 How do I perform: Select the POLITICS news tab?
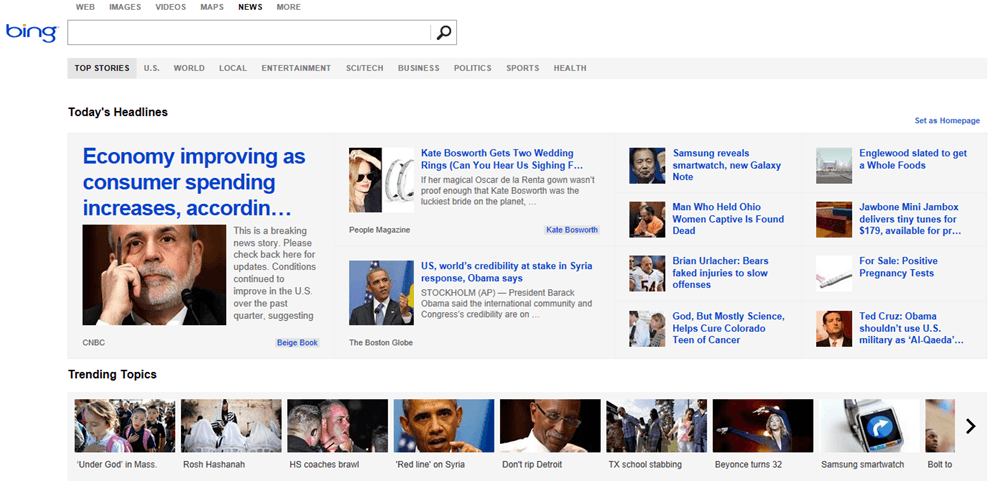tap(472, 68)
